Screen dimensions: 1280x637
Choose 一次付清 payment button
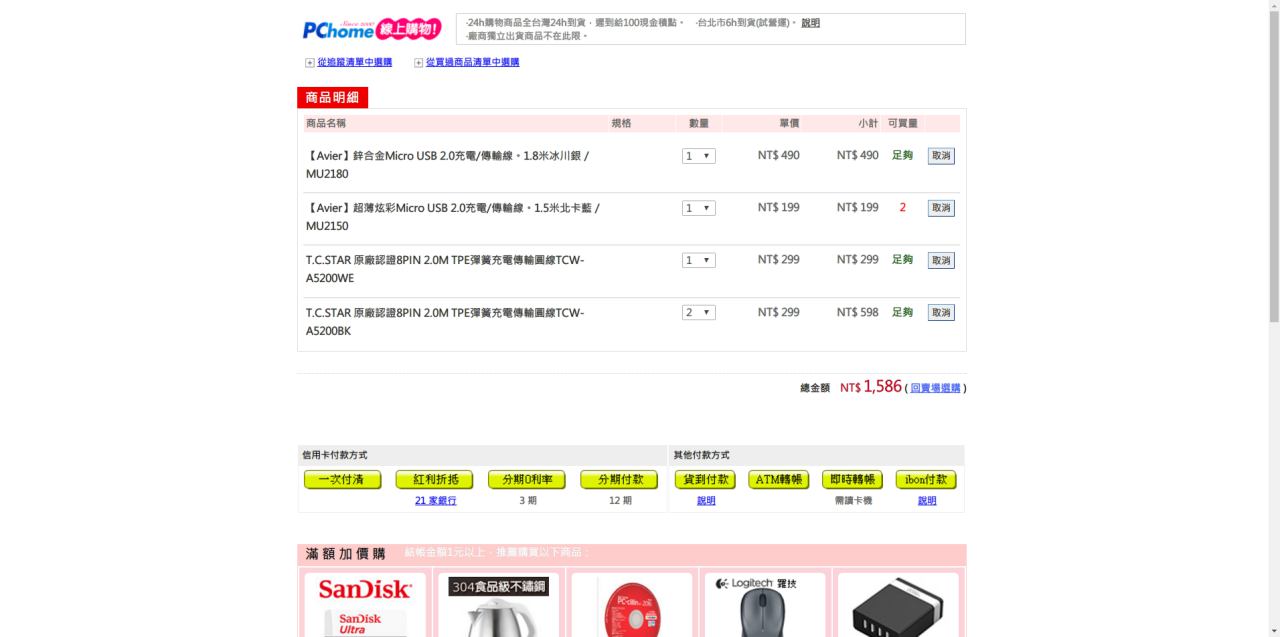343,480
